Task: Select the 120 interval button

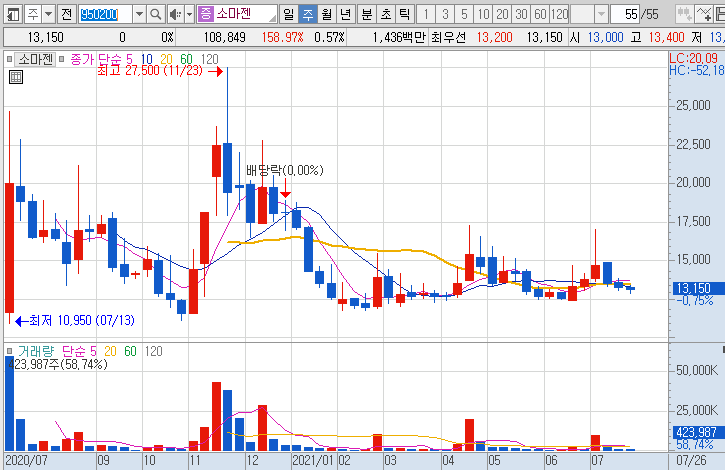Action: [559, 14]
